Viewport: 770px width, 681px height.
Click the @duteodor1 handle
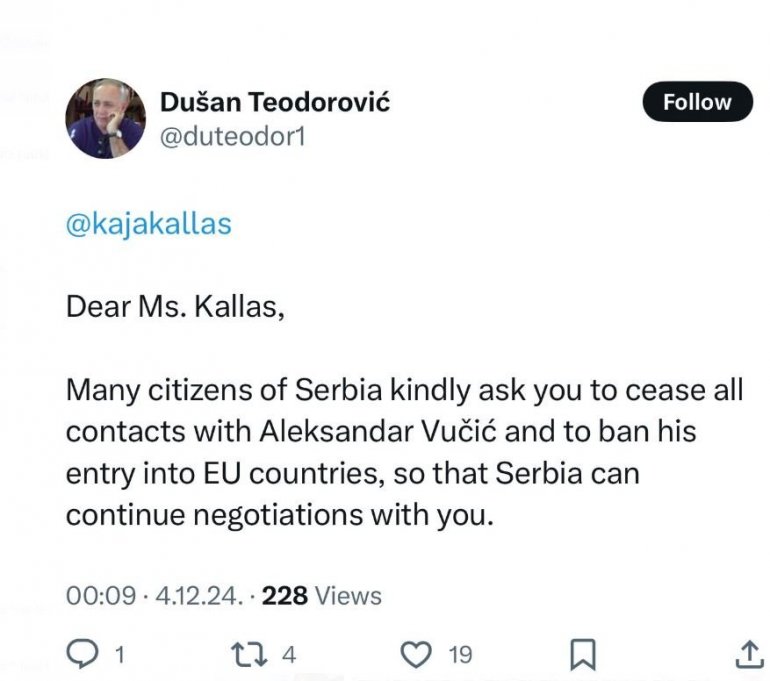coord(233,135)
